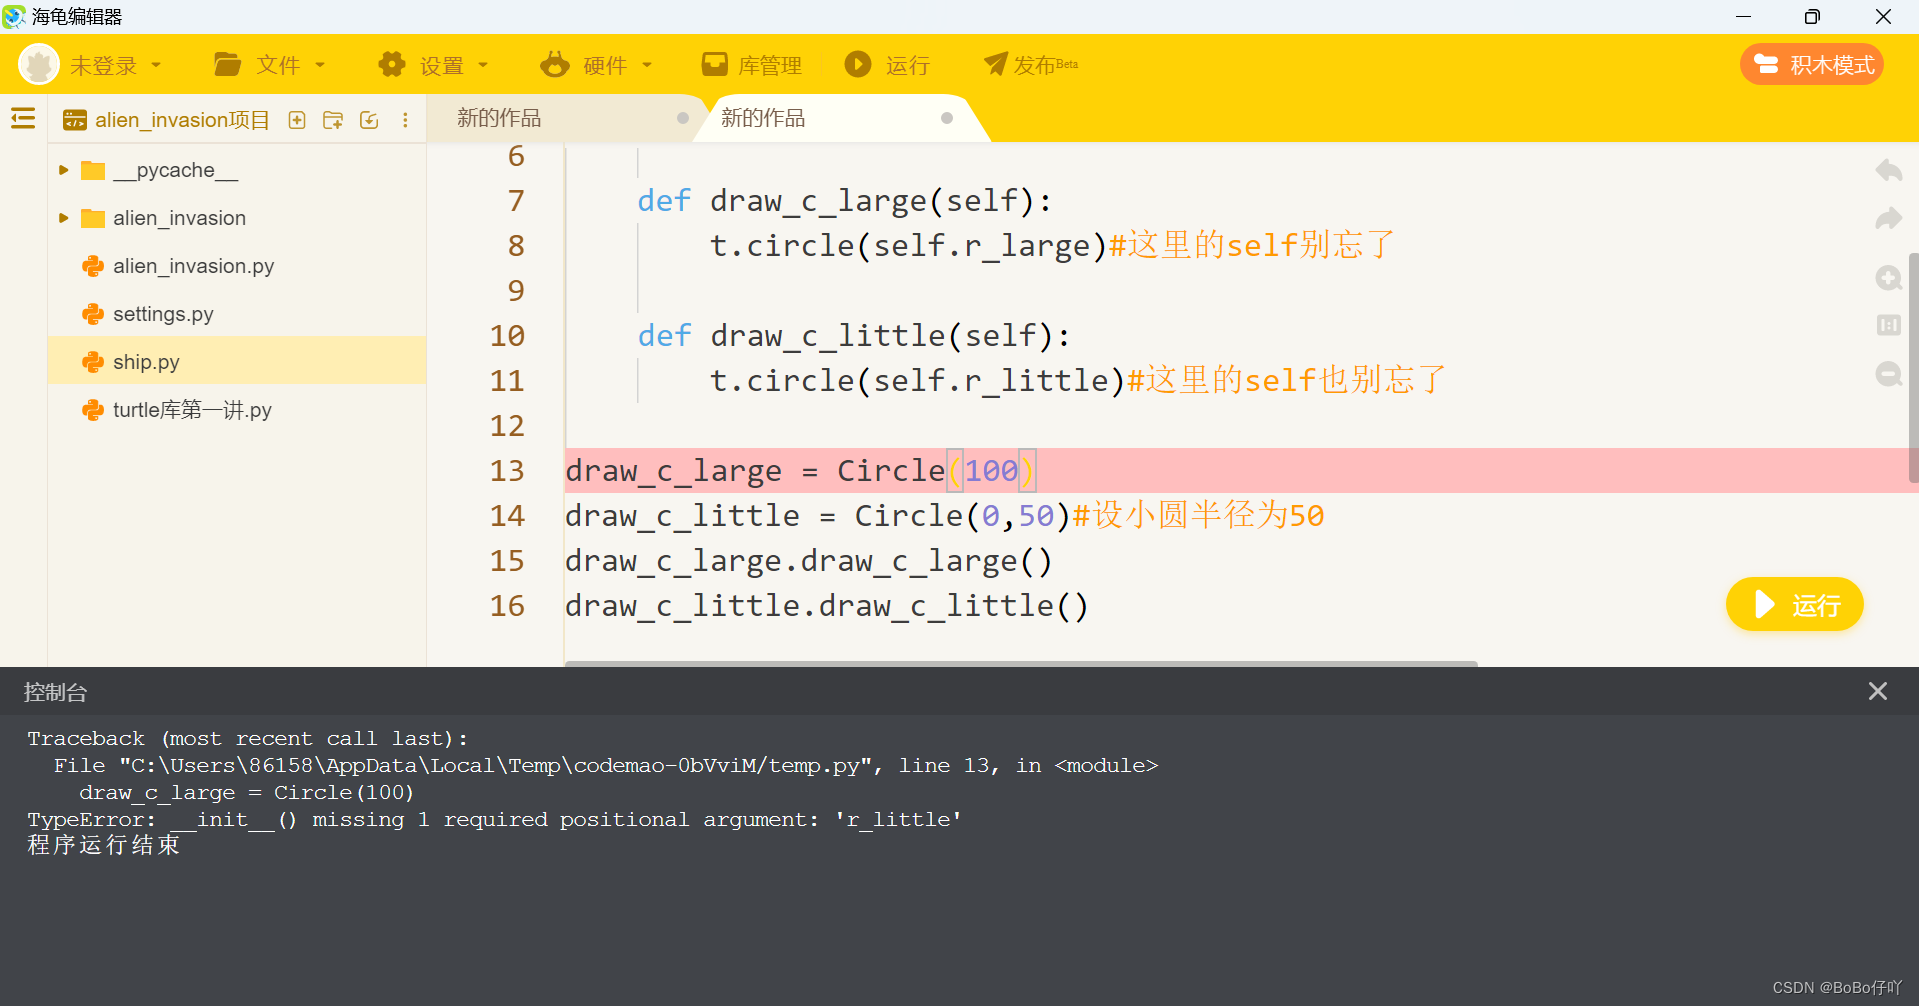Screen dimensions: 1919x1006
Task: Click 运行 text in the top toolbar
Action: coord(908,66)
